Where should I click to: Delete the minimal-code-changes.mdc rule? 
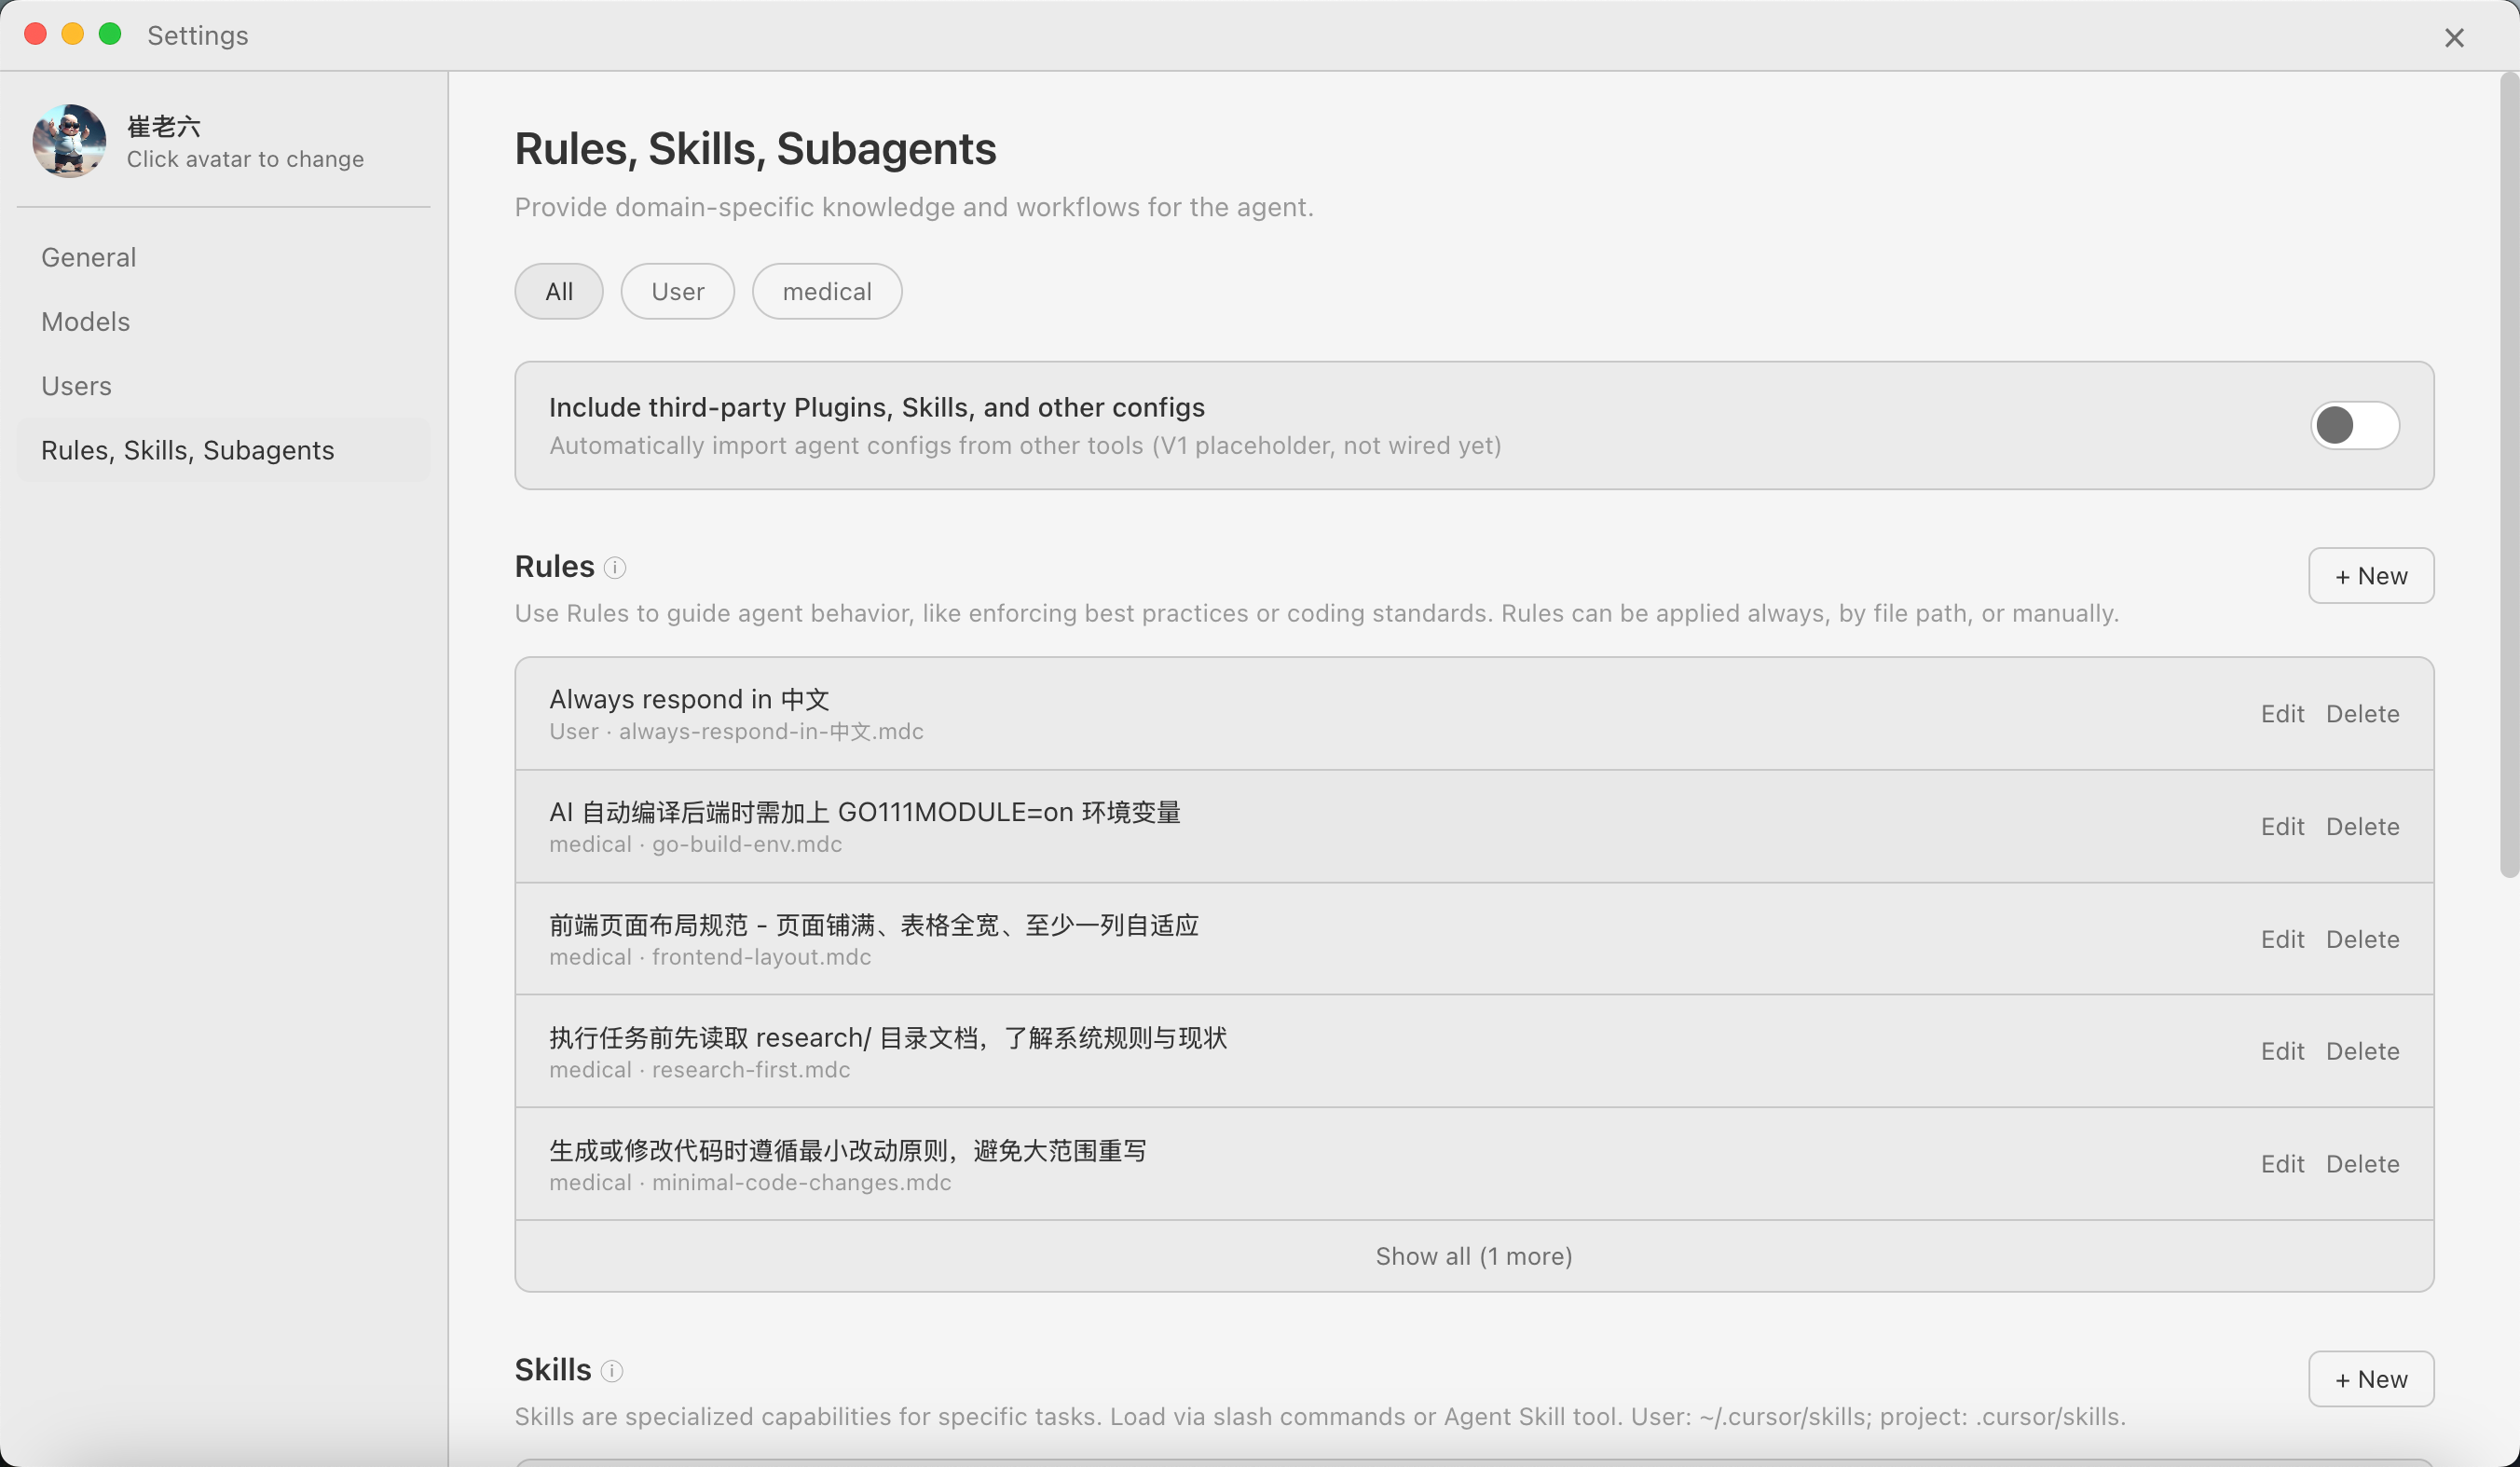point(2362,1165)
